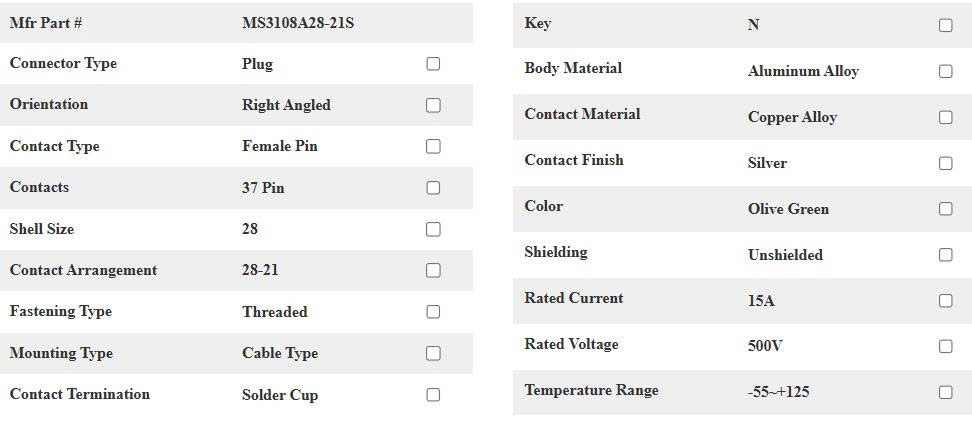Check the Shell Size 28 checkbox

coord(433,229)
